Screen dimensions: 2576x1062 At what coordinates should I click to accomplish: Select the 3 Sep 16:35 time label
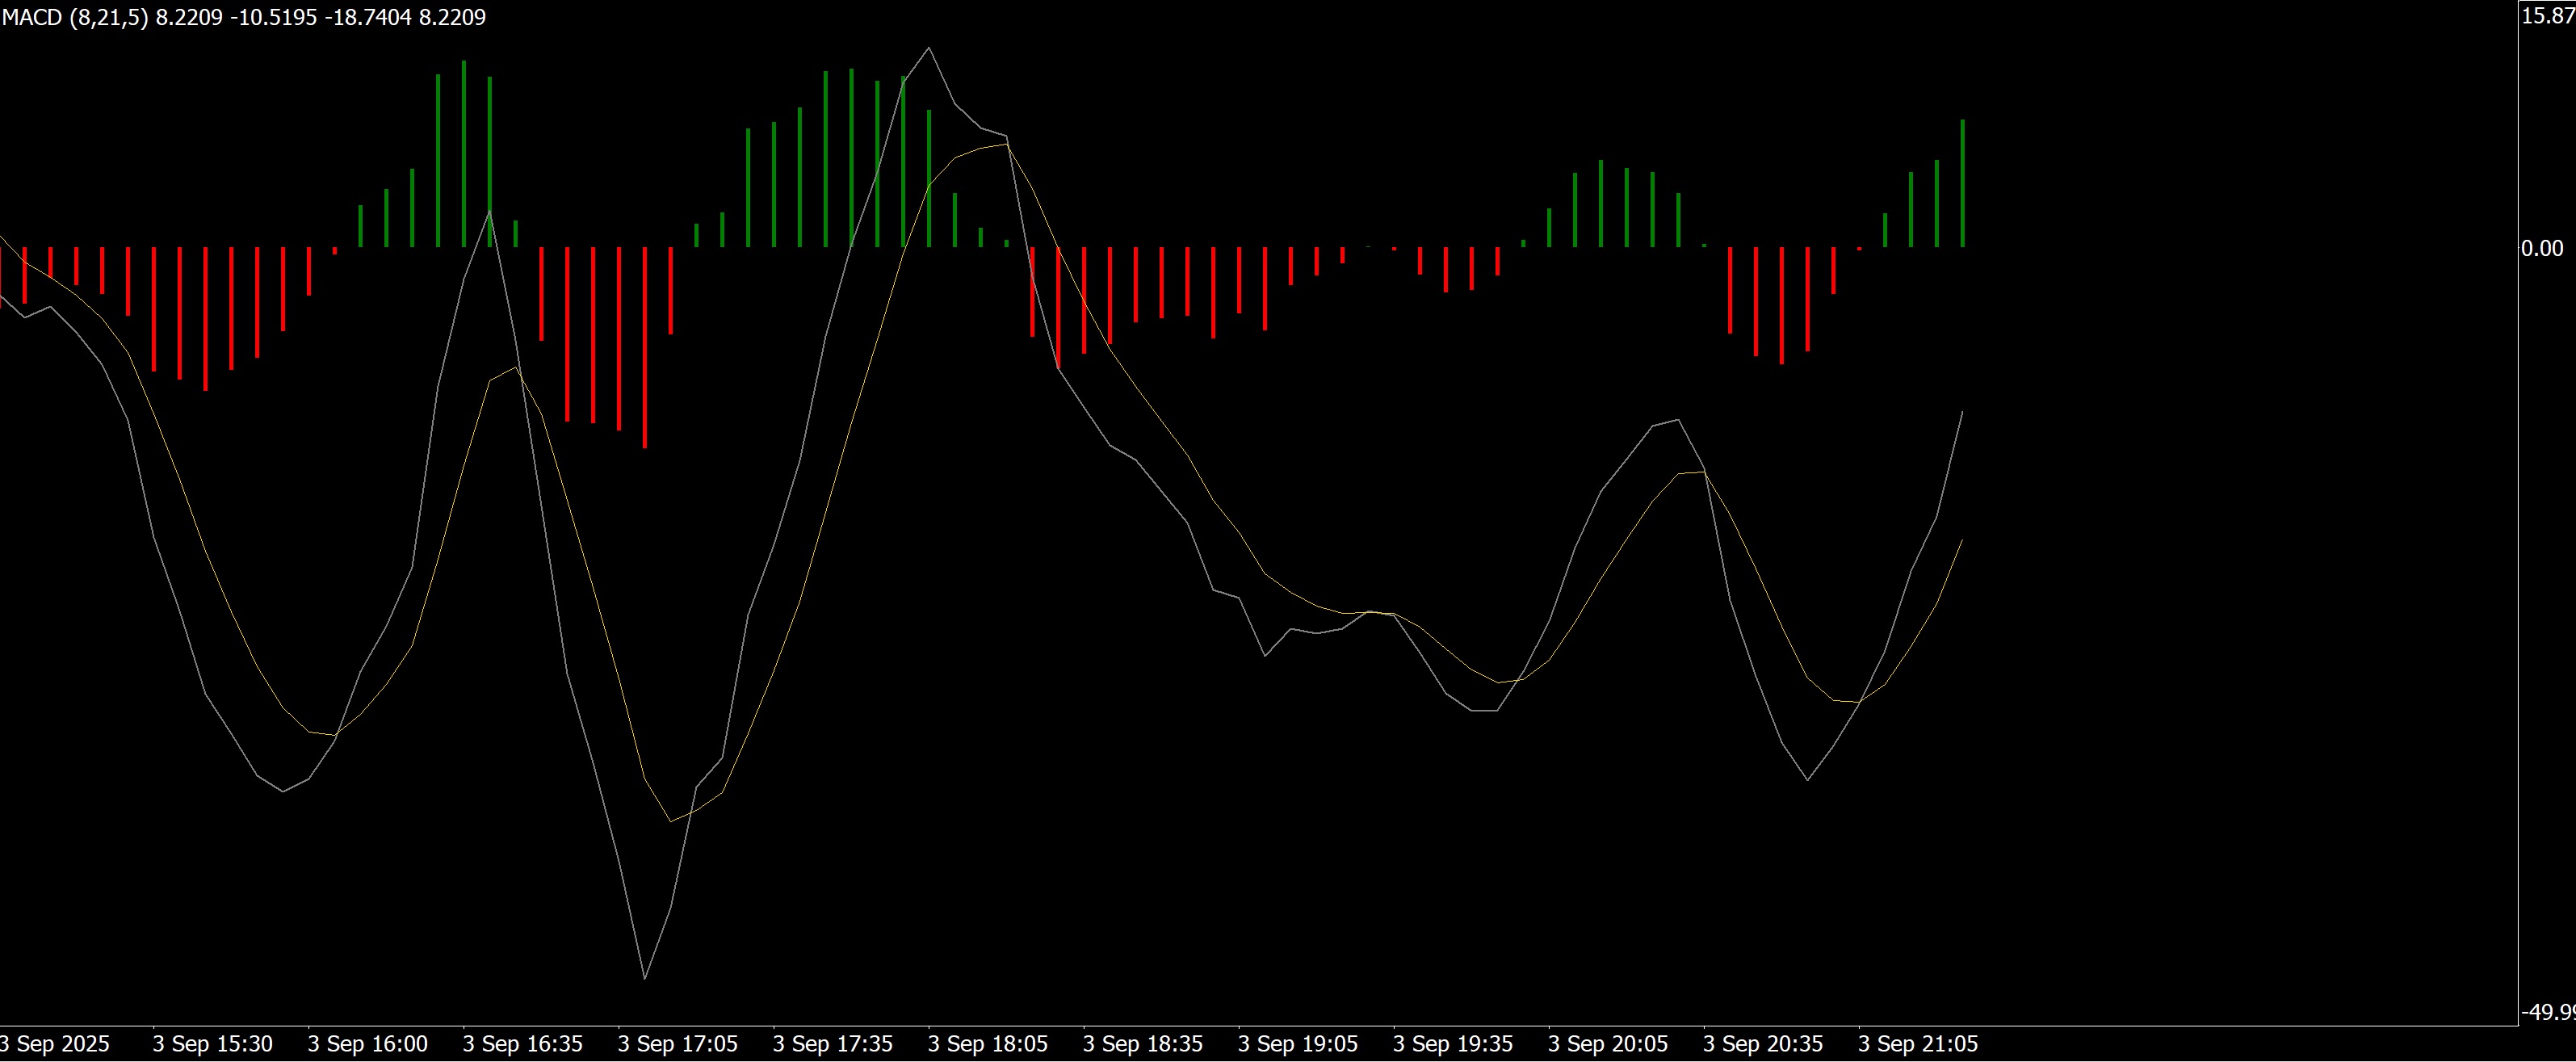pos(522,1044)
